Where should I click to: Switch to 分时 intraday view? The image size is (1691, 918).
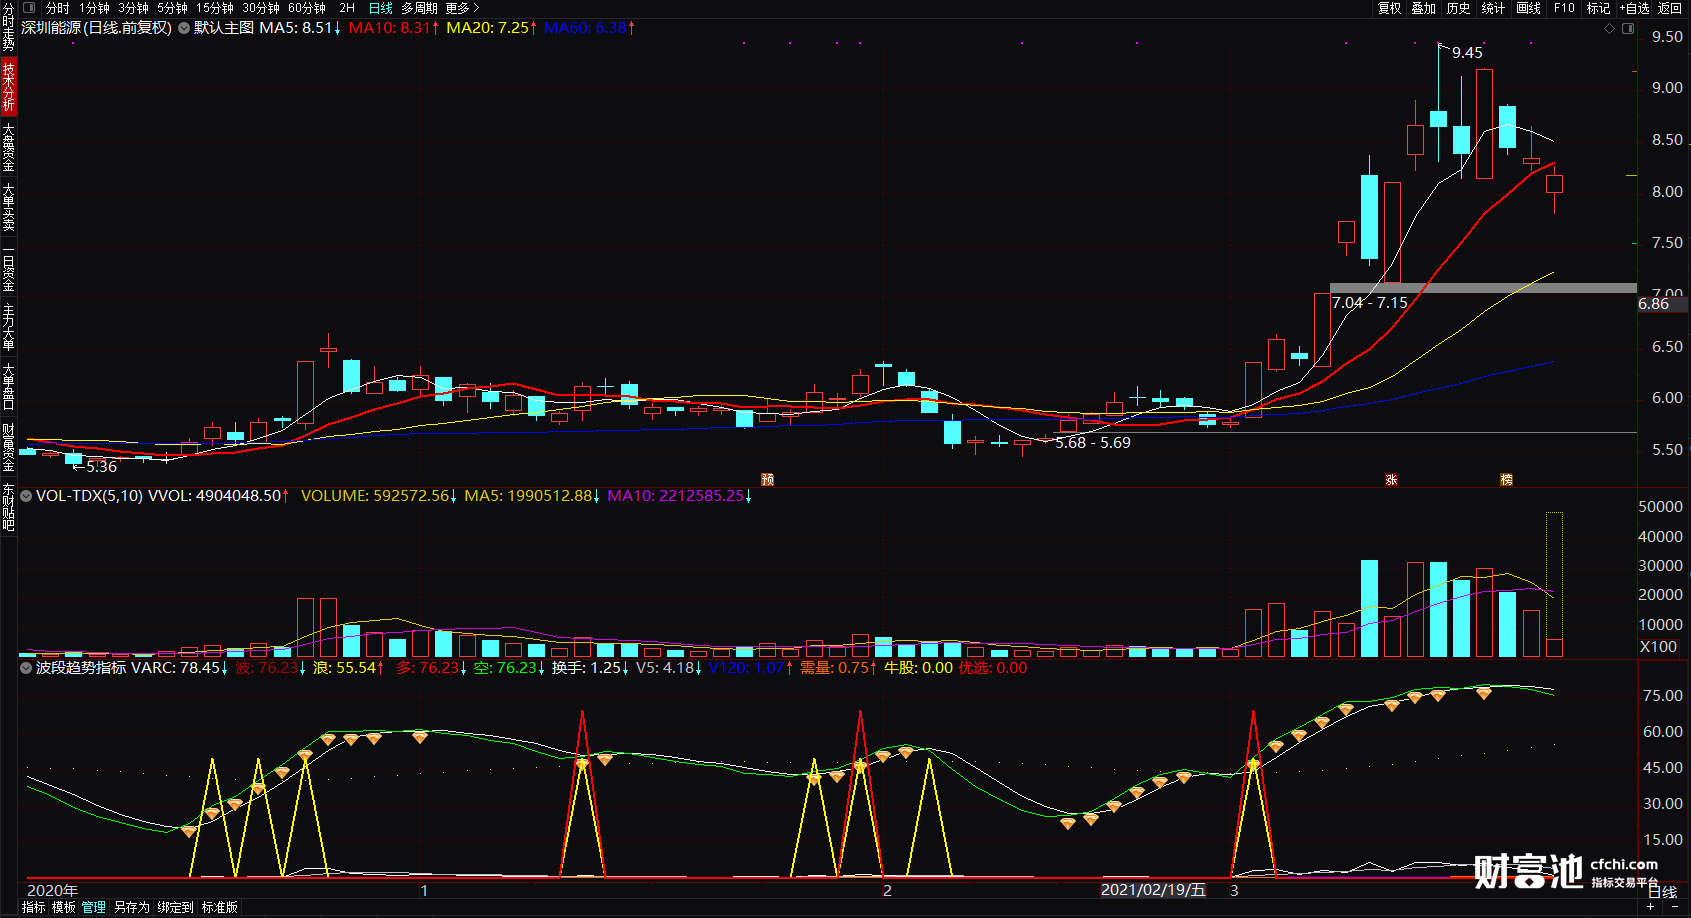tap(57, 8)
